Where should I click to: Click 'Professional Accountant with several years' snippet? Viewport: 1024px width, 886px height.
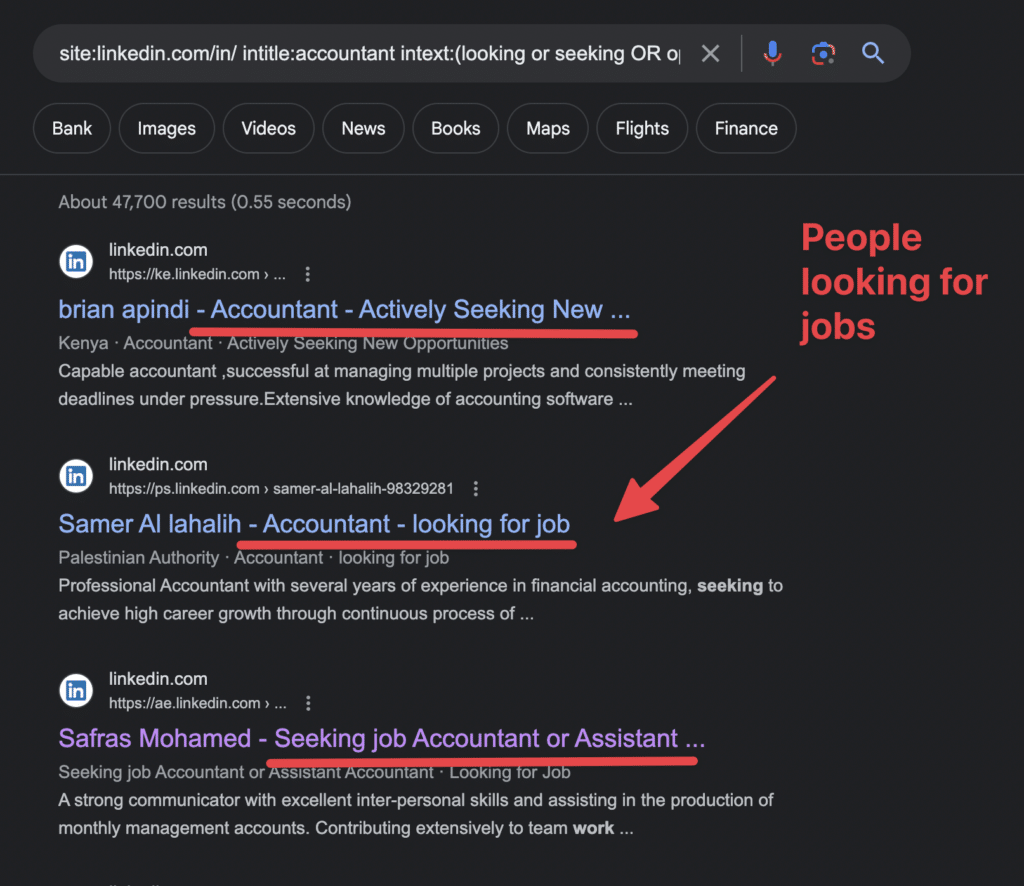click(x=421, y=599)
